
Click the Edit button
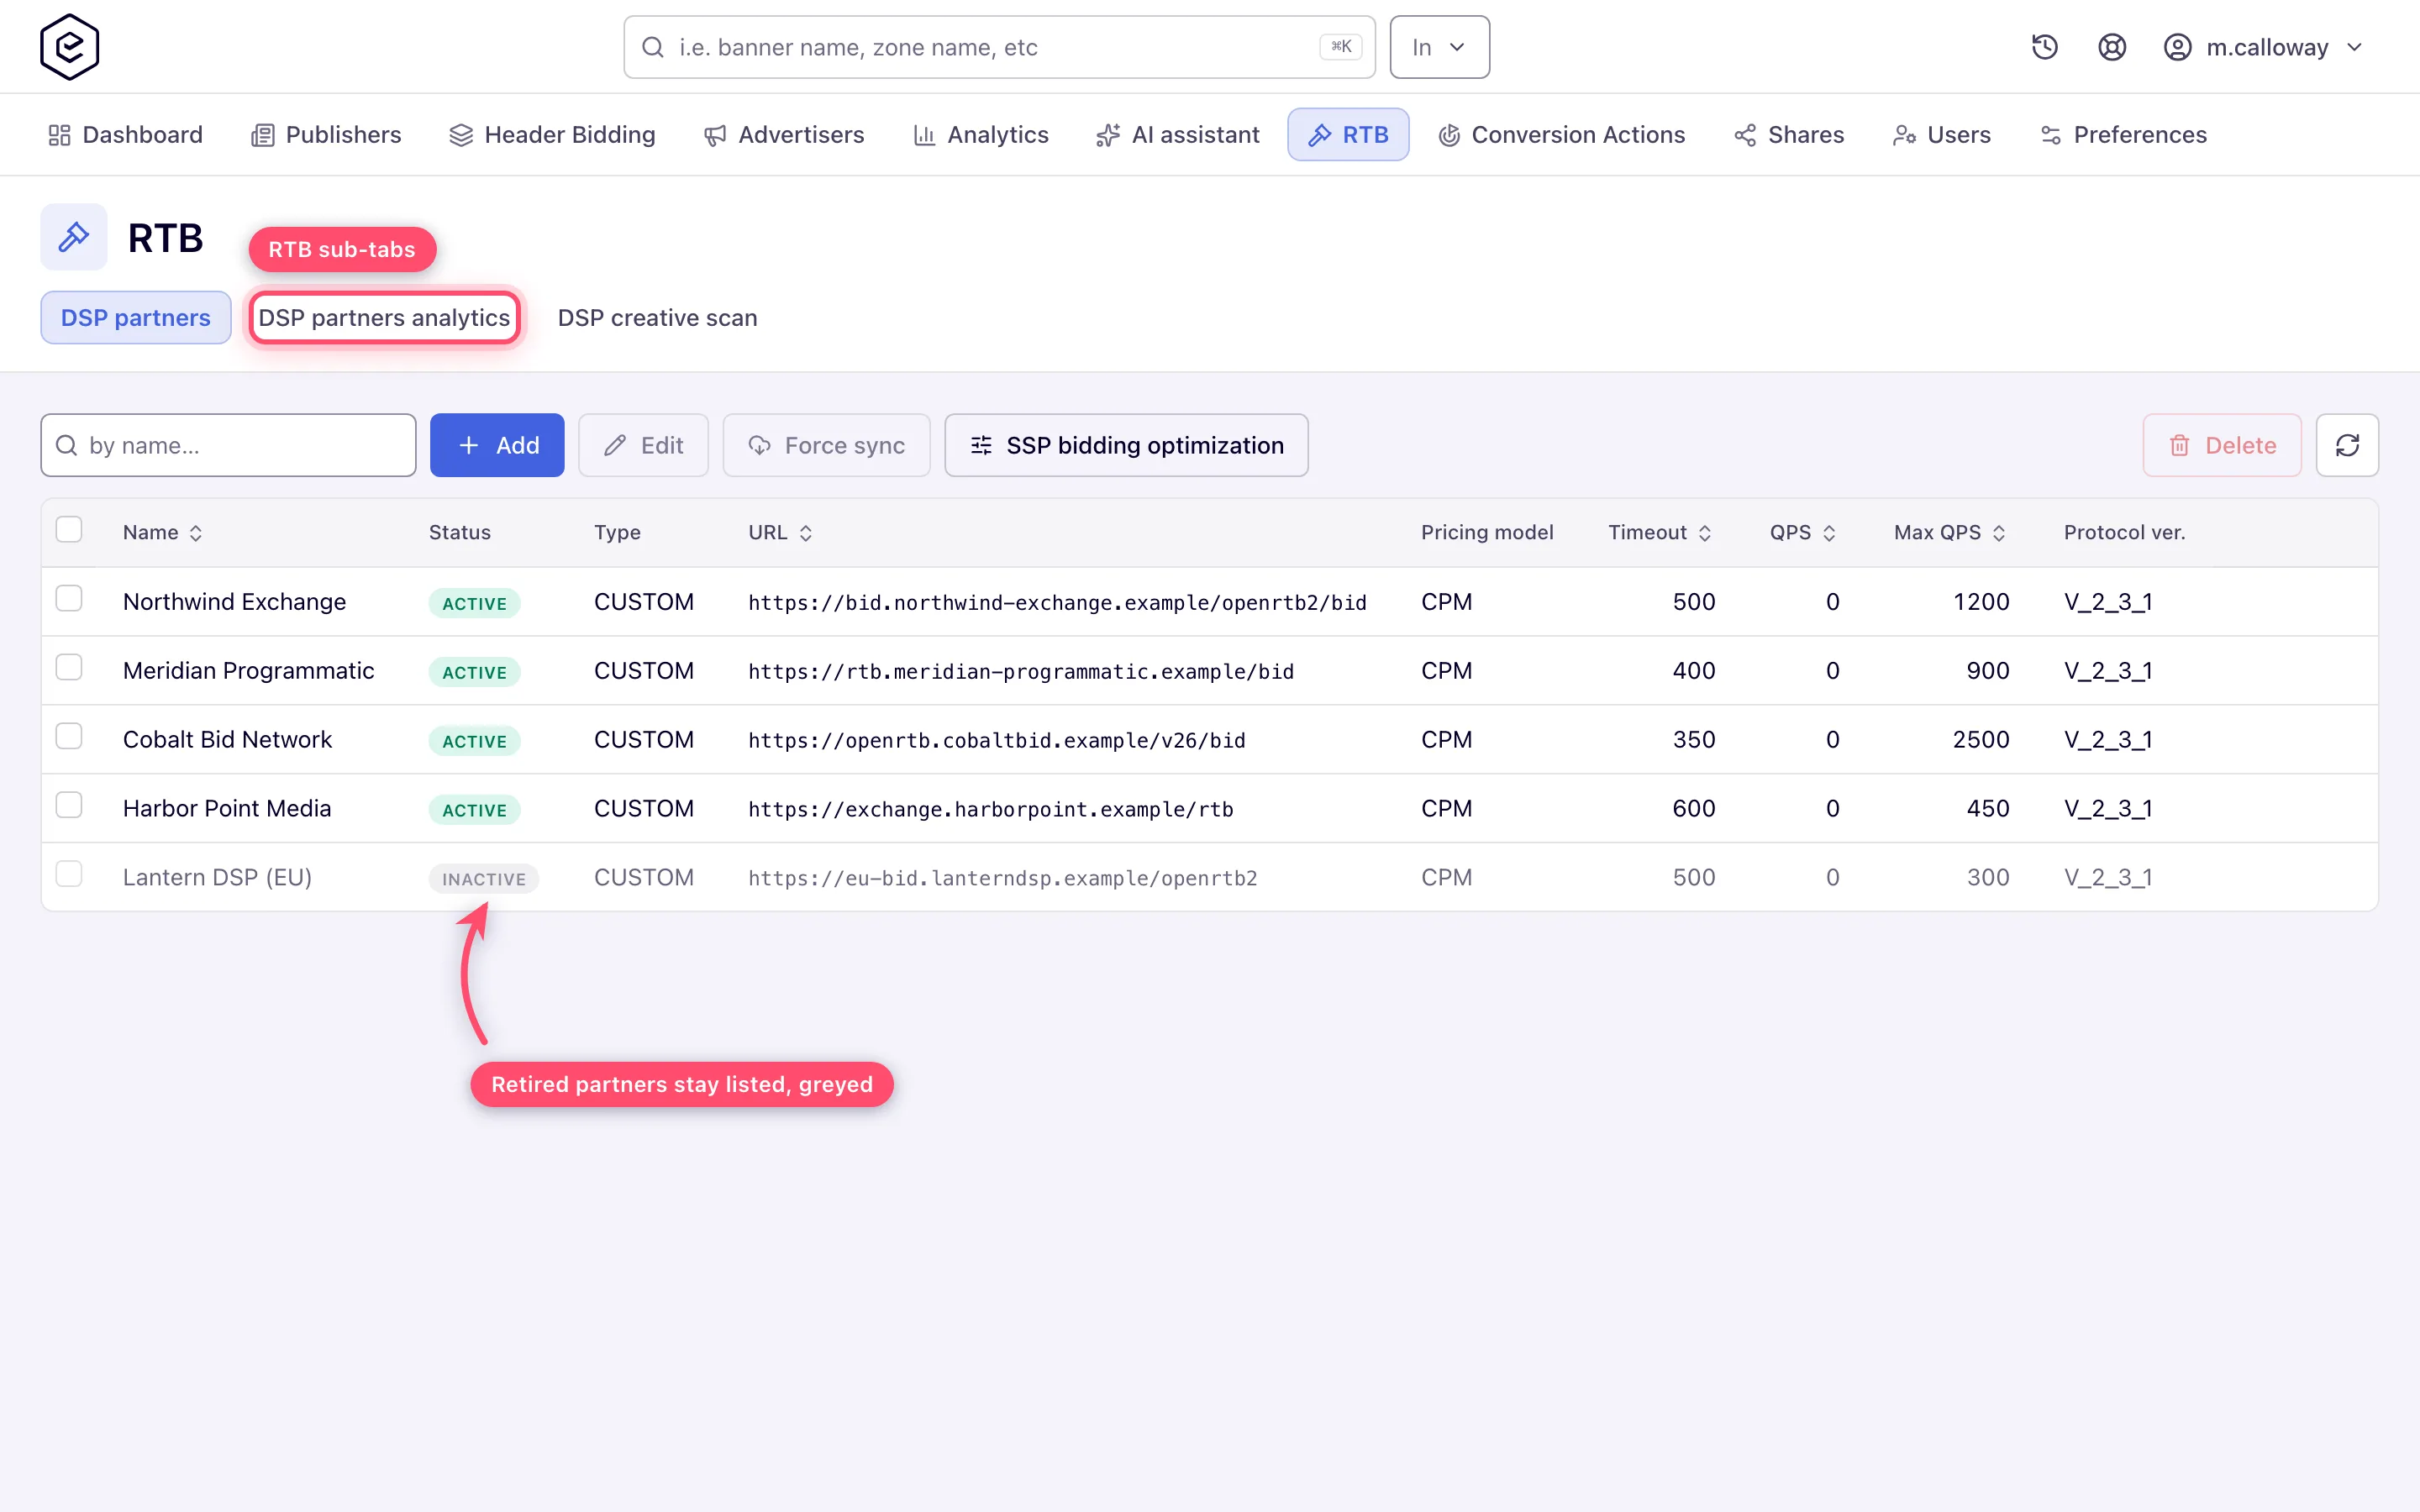[x=643, y=445]
